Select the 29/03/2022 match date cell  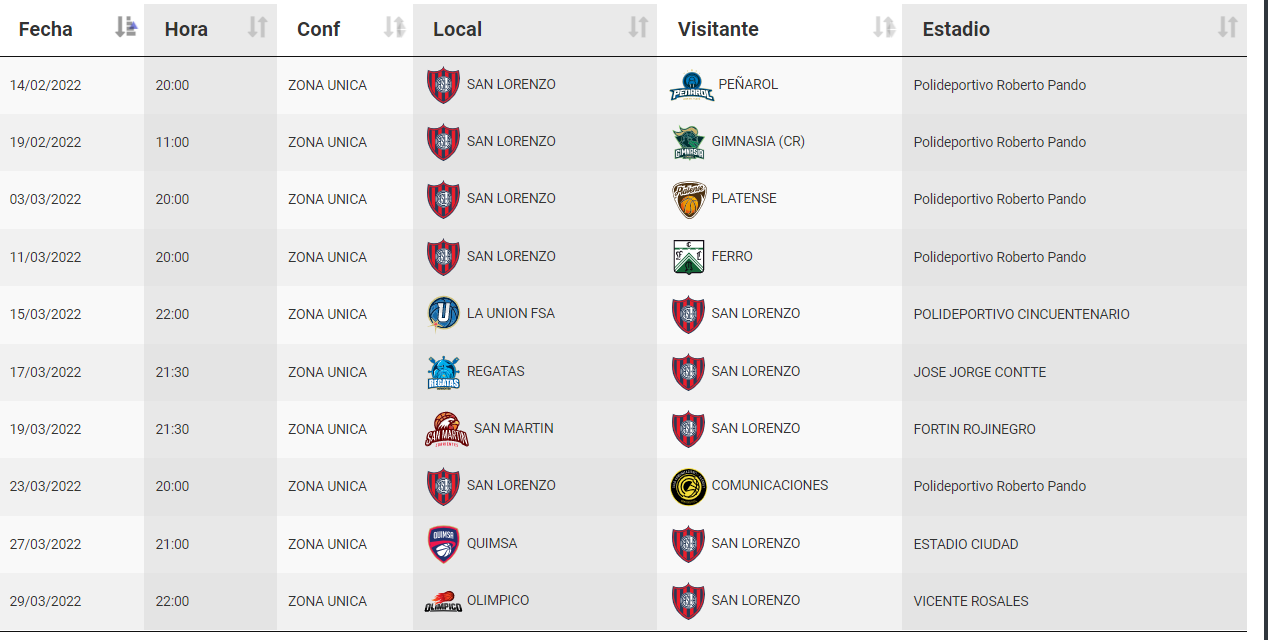pyautogui.click(x=72, y=602)
